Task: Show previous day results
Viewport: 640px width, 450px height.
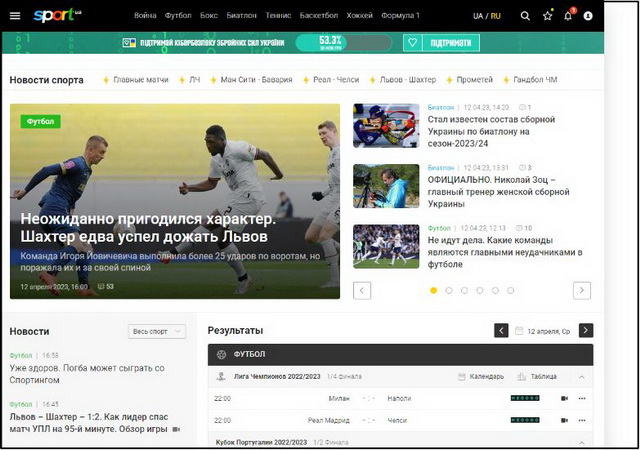Action: (501, 330)
